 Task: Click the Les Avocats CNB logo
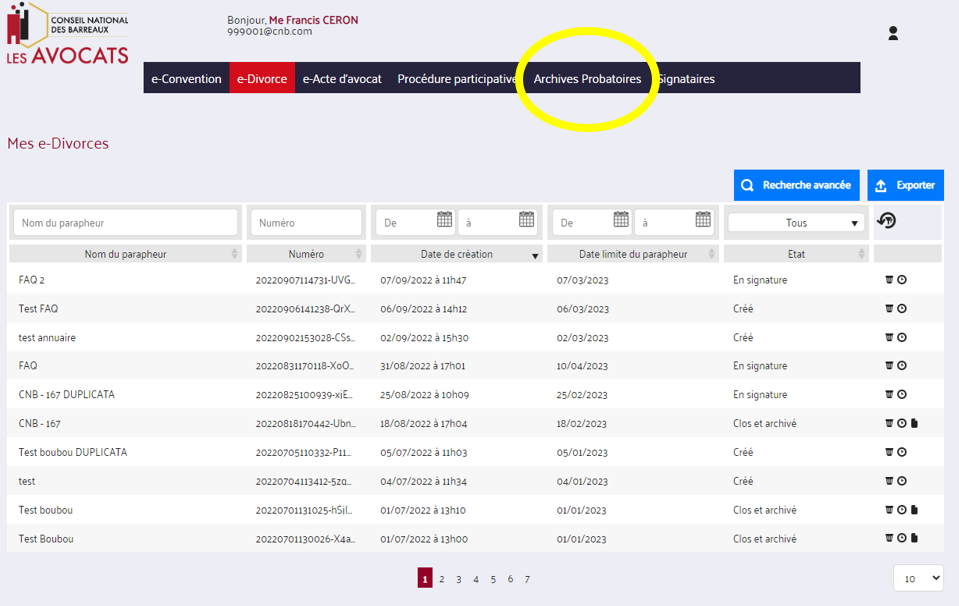pos(67,33)
